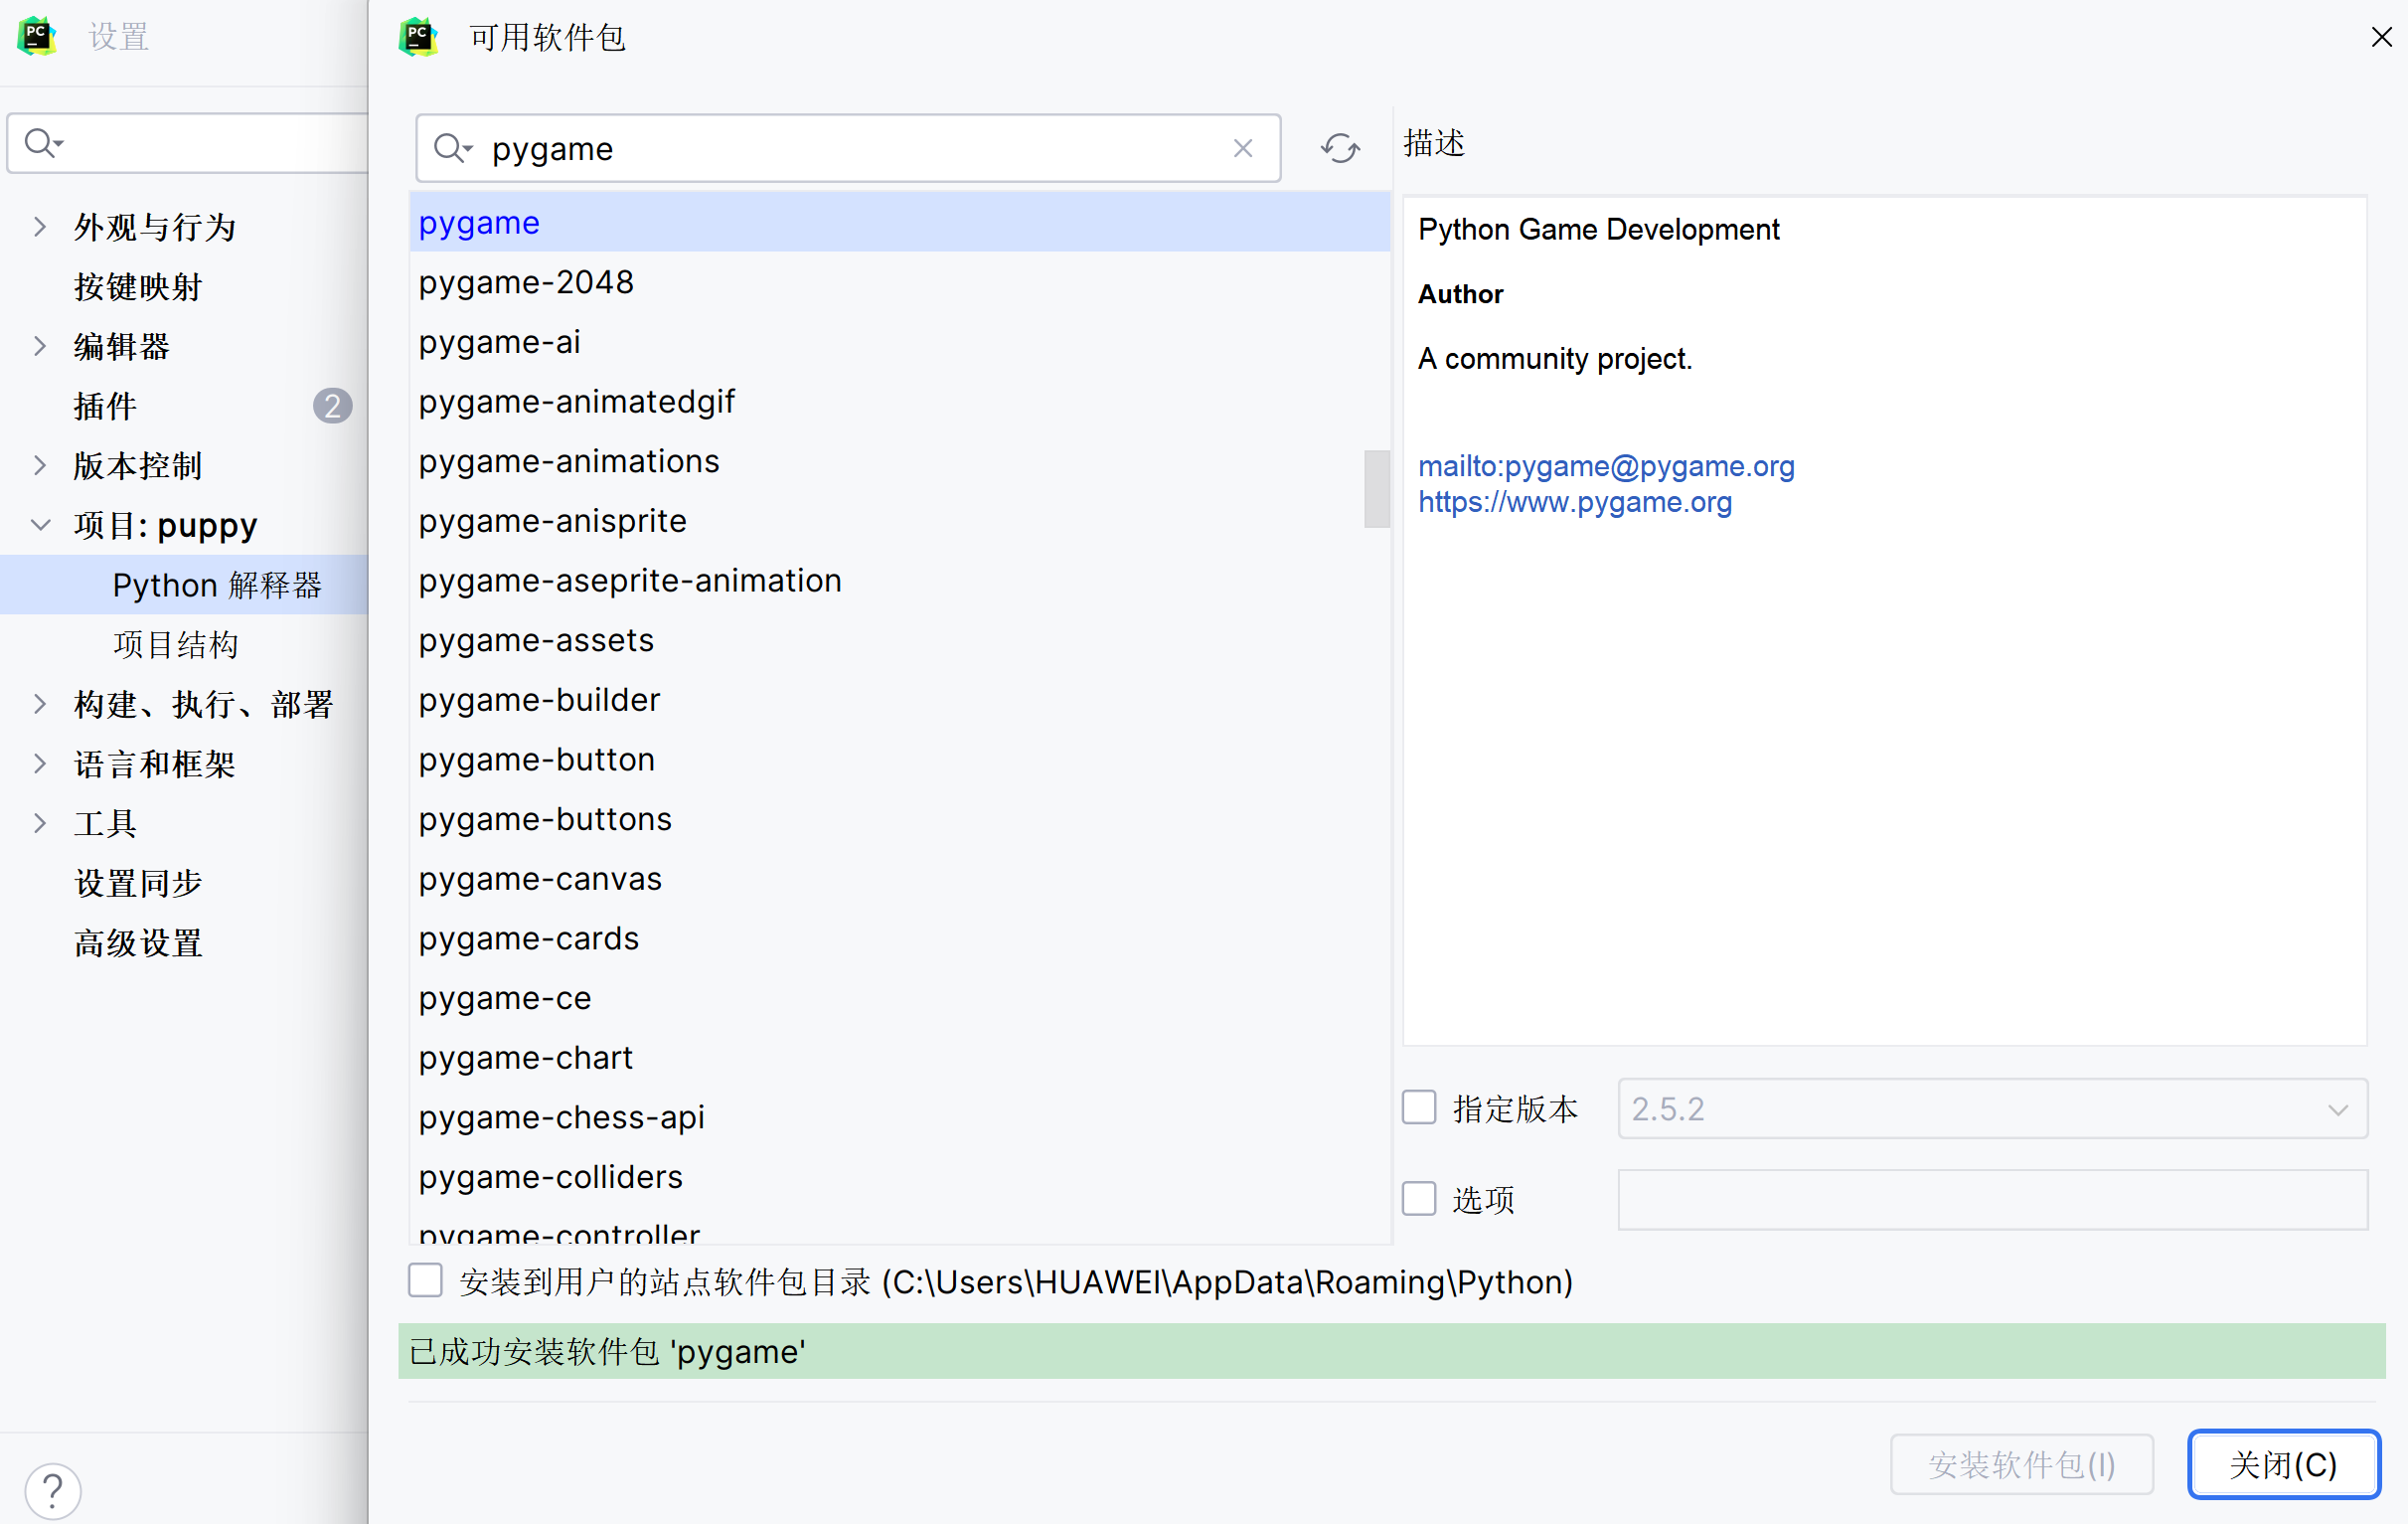
Task: Select pygame-animatedgif package
Action: point(899,401)
